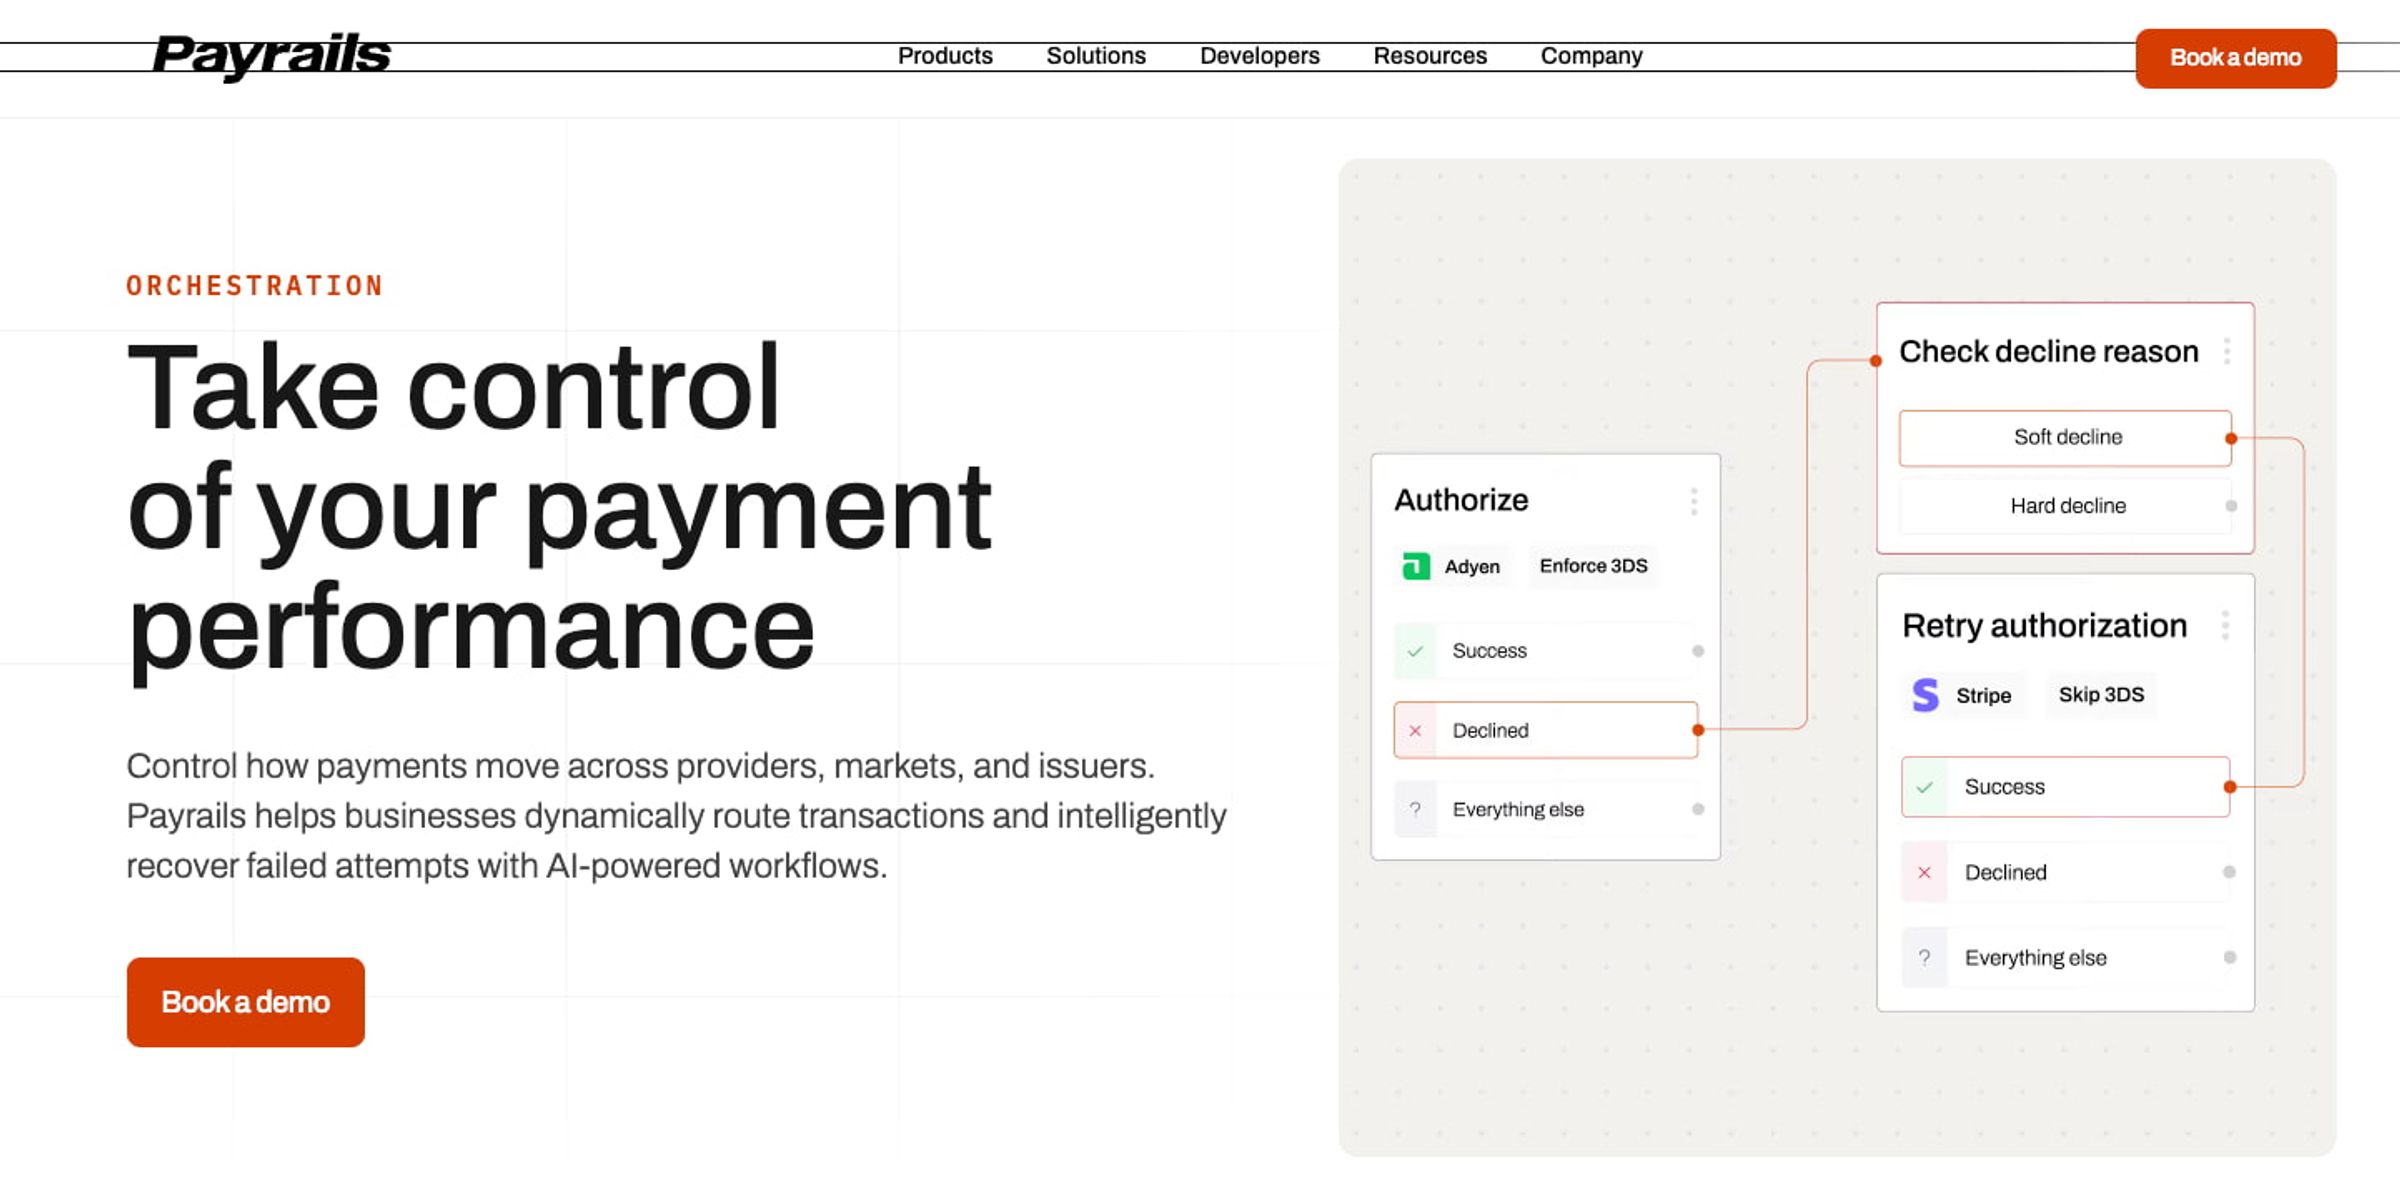Click the Everything else label in Retry card

click(2035, 958)
